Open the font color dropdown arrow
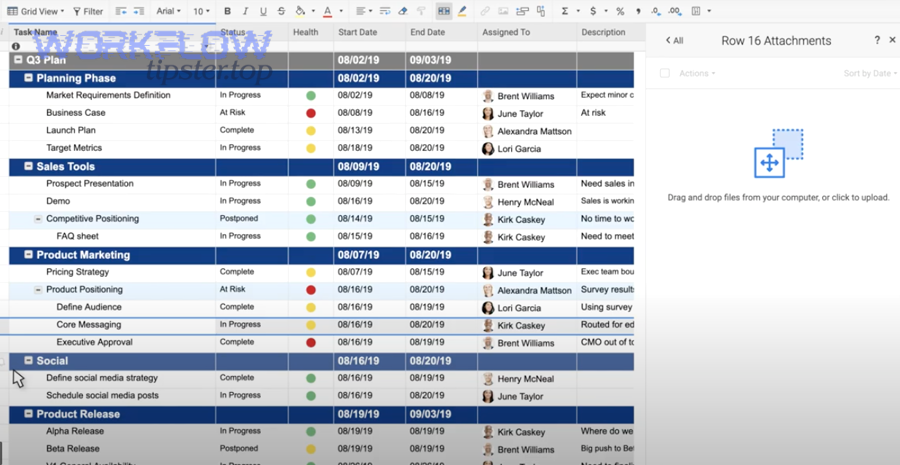Screen dimensions: 900x465 (x=341, y=11)
